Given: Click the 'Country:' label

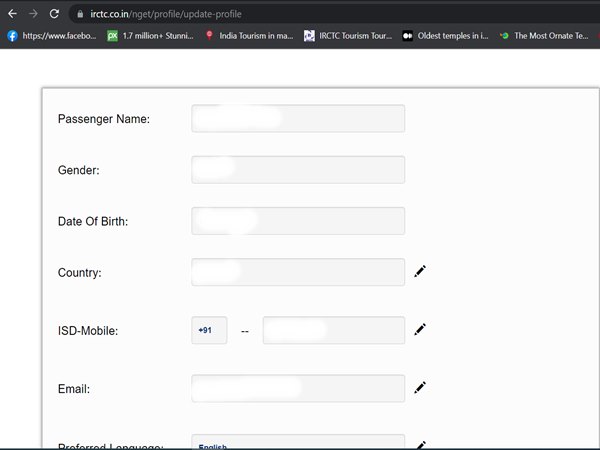Looking at the screenshot, I should click(x=80, y=273).
